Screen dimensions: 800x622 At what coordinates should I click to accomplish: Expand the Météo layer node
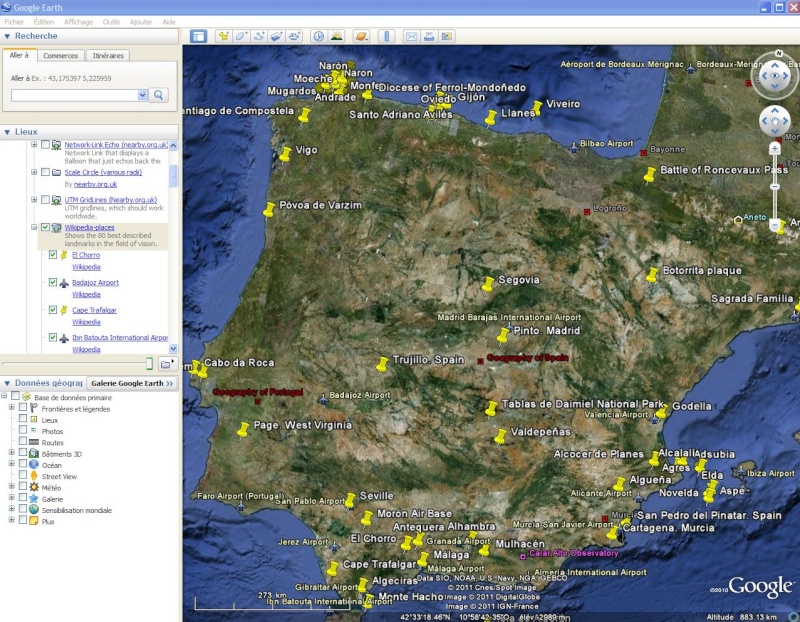pos(11,486)
